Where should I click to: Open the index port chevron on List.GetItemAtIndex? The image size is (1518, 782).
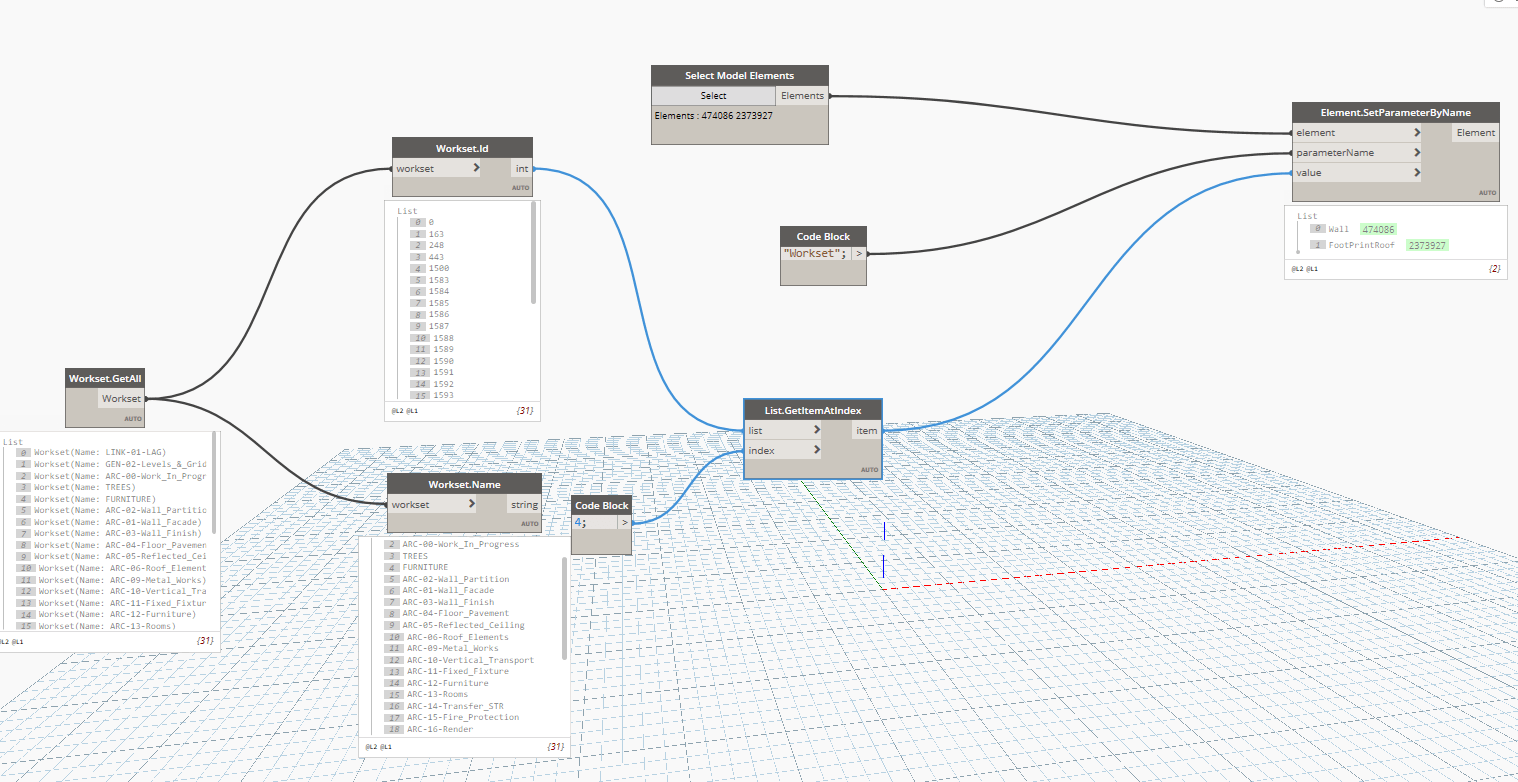point(817,450)
